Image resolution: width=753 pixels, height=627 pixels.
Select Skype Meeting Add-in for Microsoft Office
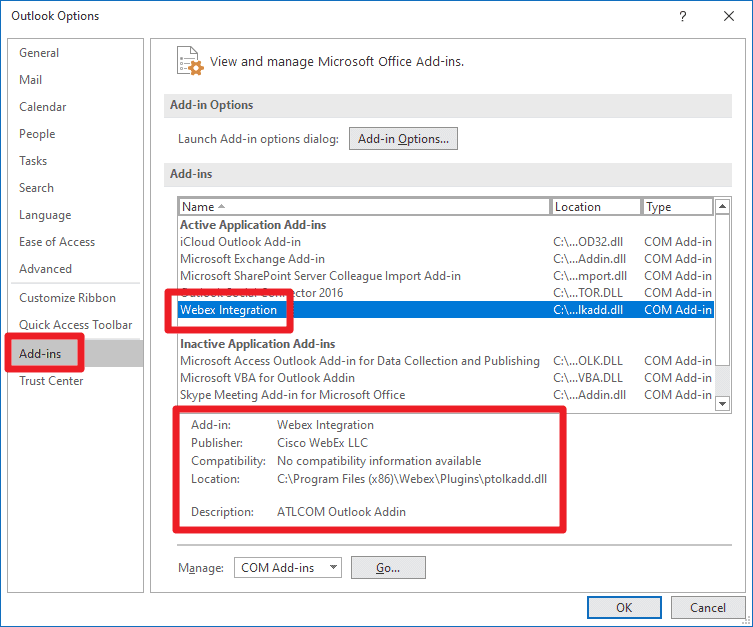pos(446,395)
